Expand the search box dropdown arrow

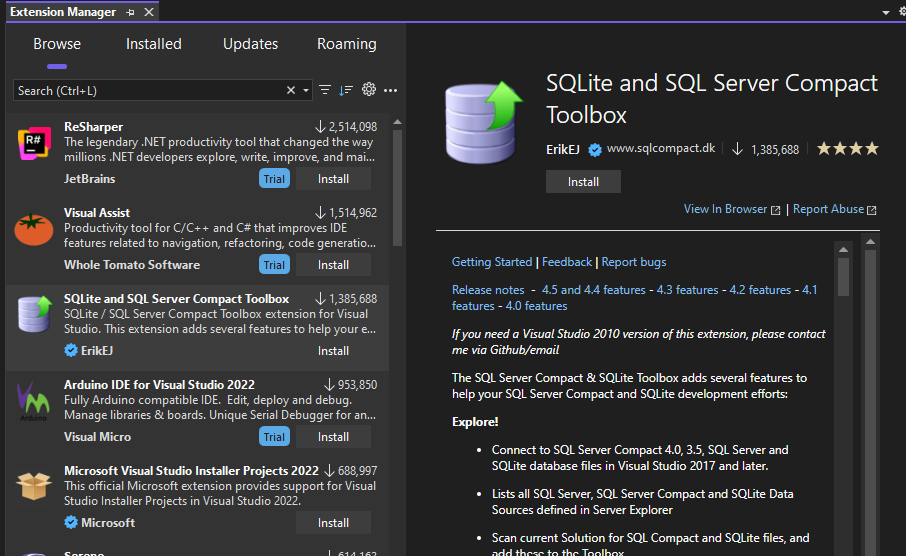coord(306,90)
